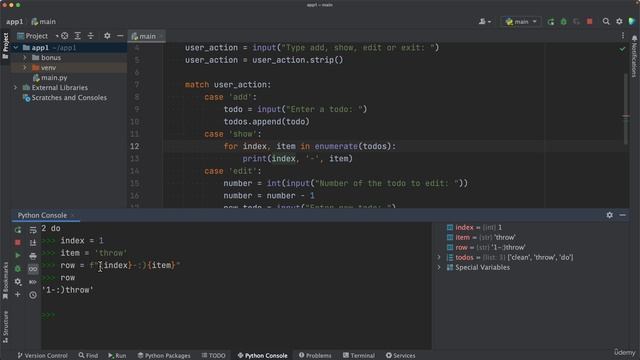
Task: Select the Python Console tab header
Action: [42, 215]
